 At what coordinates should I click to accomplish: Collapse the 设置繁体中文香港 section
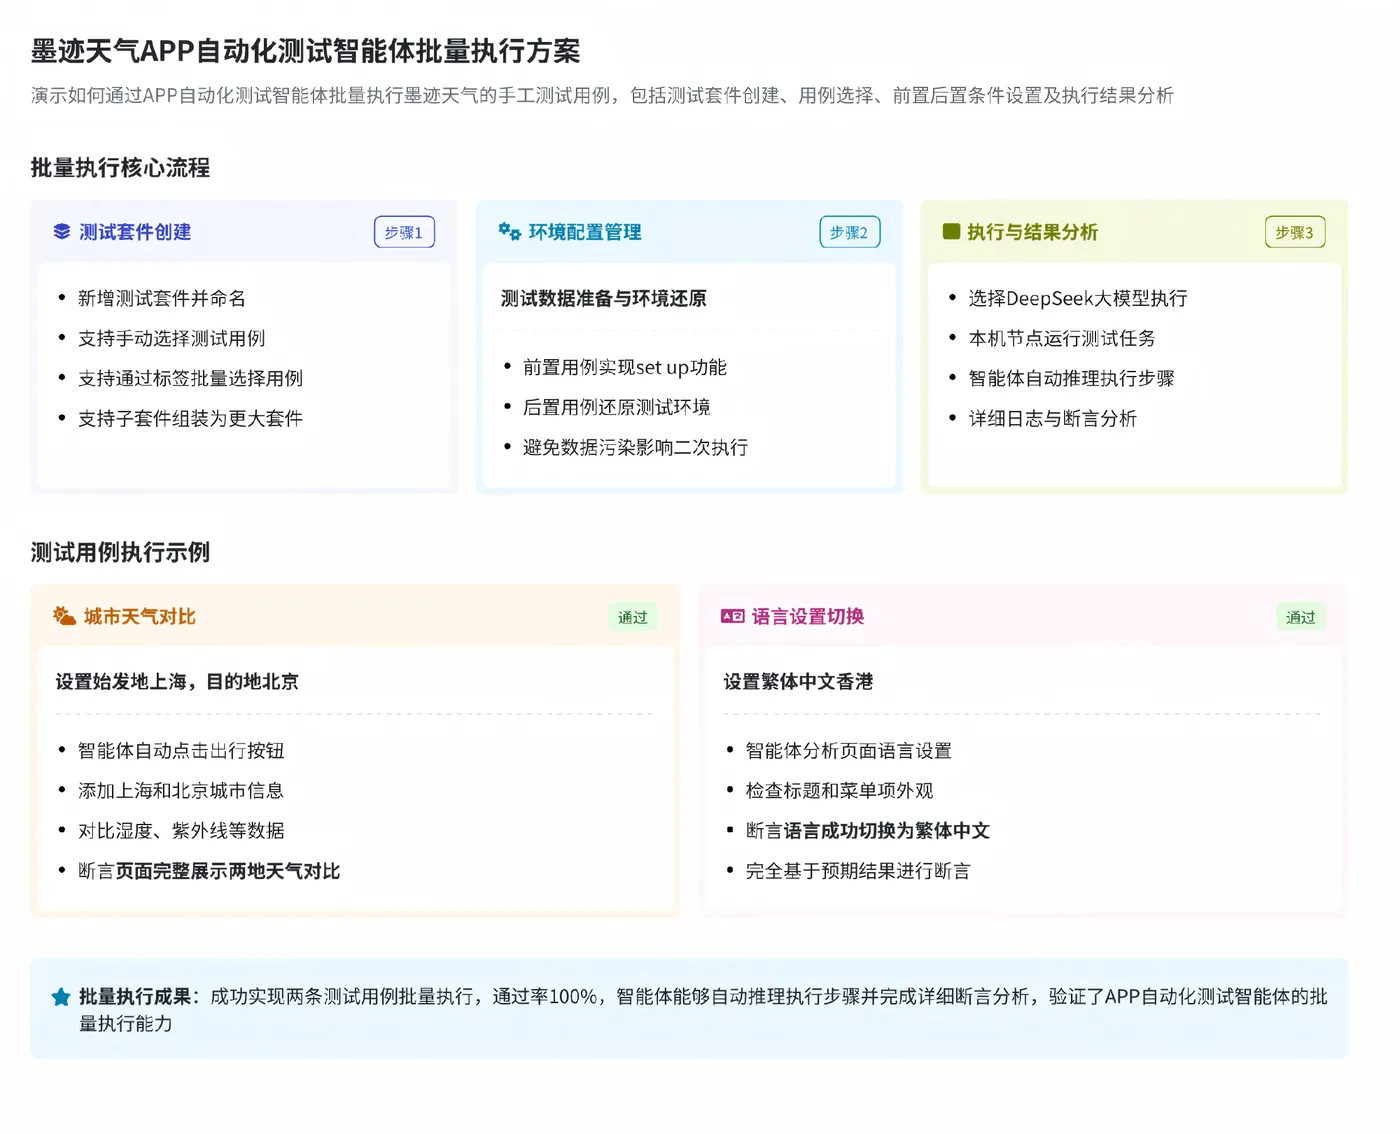pos(797,681)
